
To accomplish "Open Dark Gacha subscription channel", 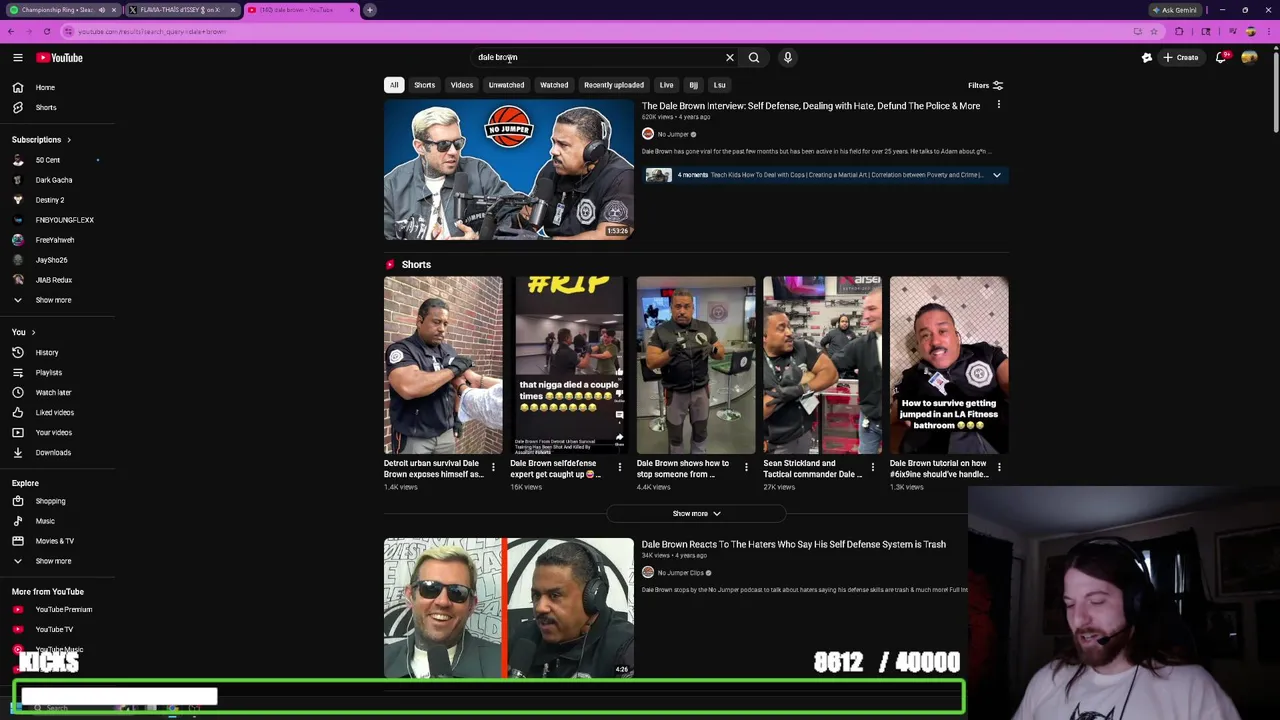I will (56, 180).
